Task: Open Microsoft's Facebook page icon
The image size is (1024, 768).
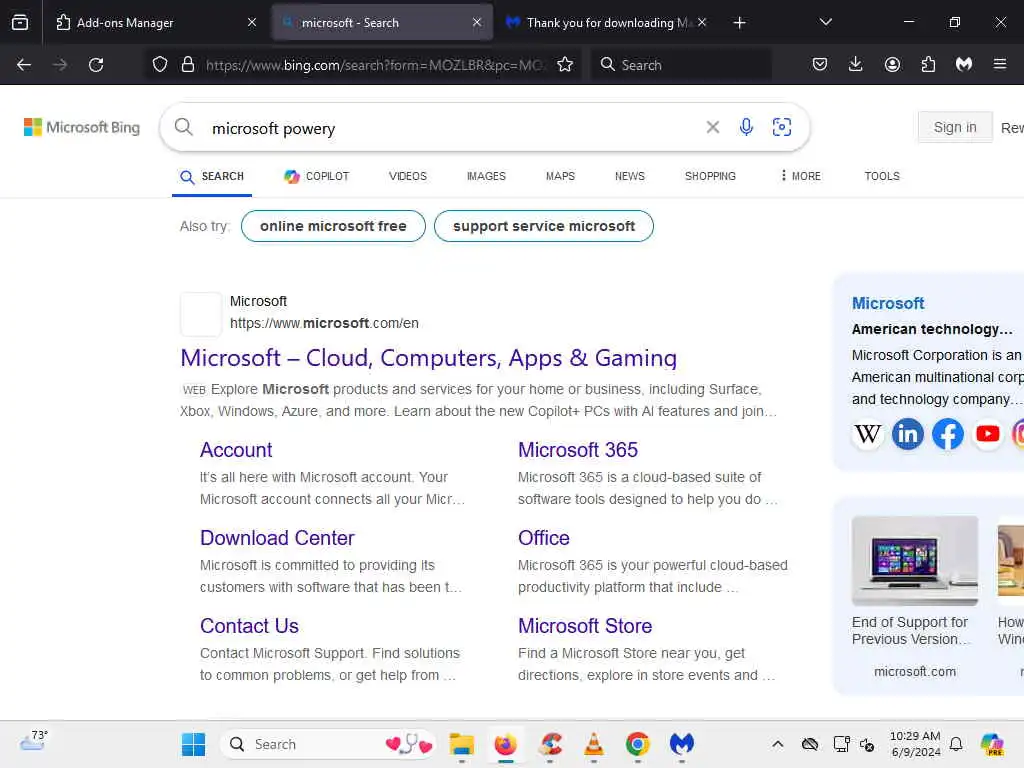Action: pos(948,434)
